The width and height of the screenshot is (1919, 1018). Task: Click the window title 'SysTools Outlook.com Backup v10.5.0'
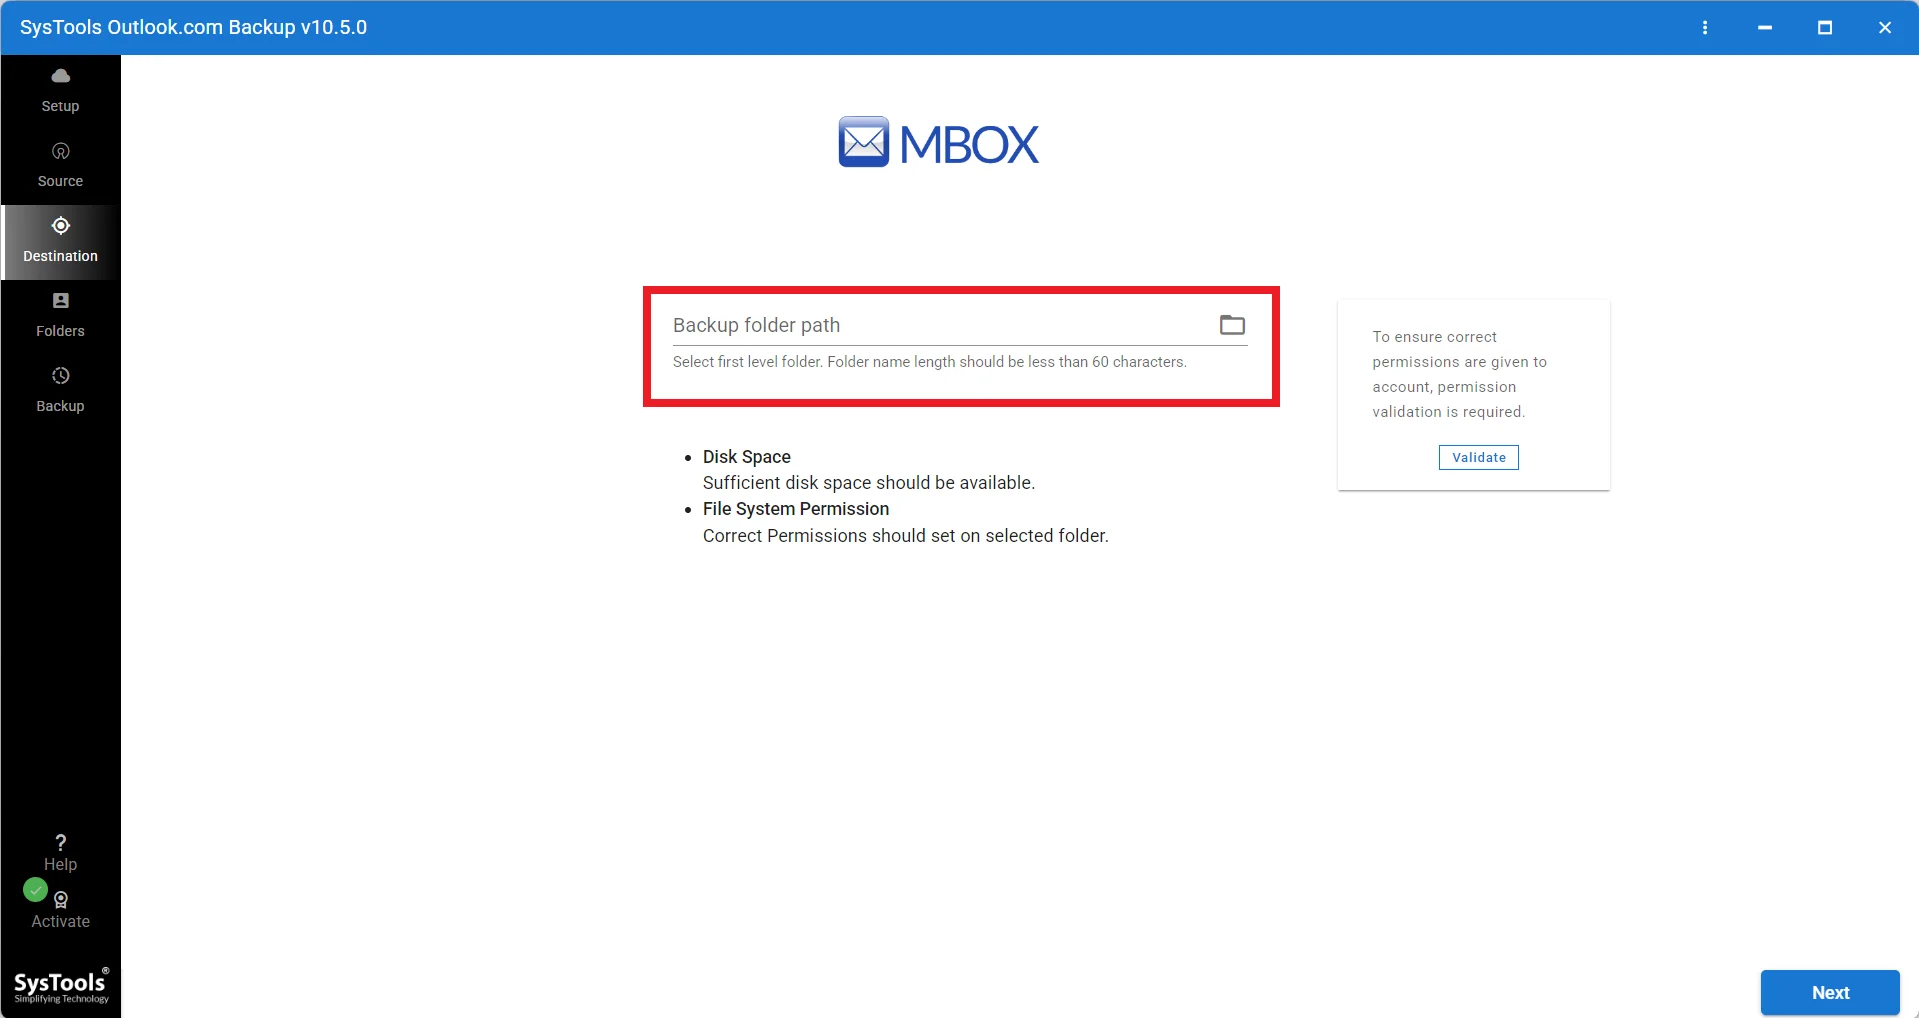point(193,27)
